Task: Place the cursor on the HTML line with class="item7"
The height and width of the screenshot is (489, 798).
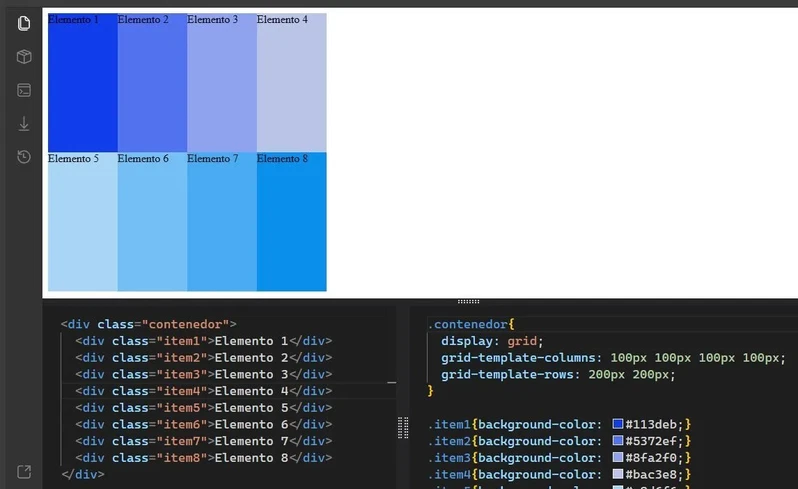Action: 204,441
